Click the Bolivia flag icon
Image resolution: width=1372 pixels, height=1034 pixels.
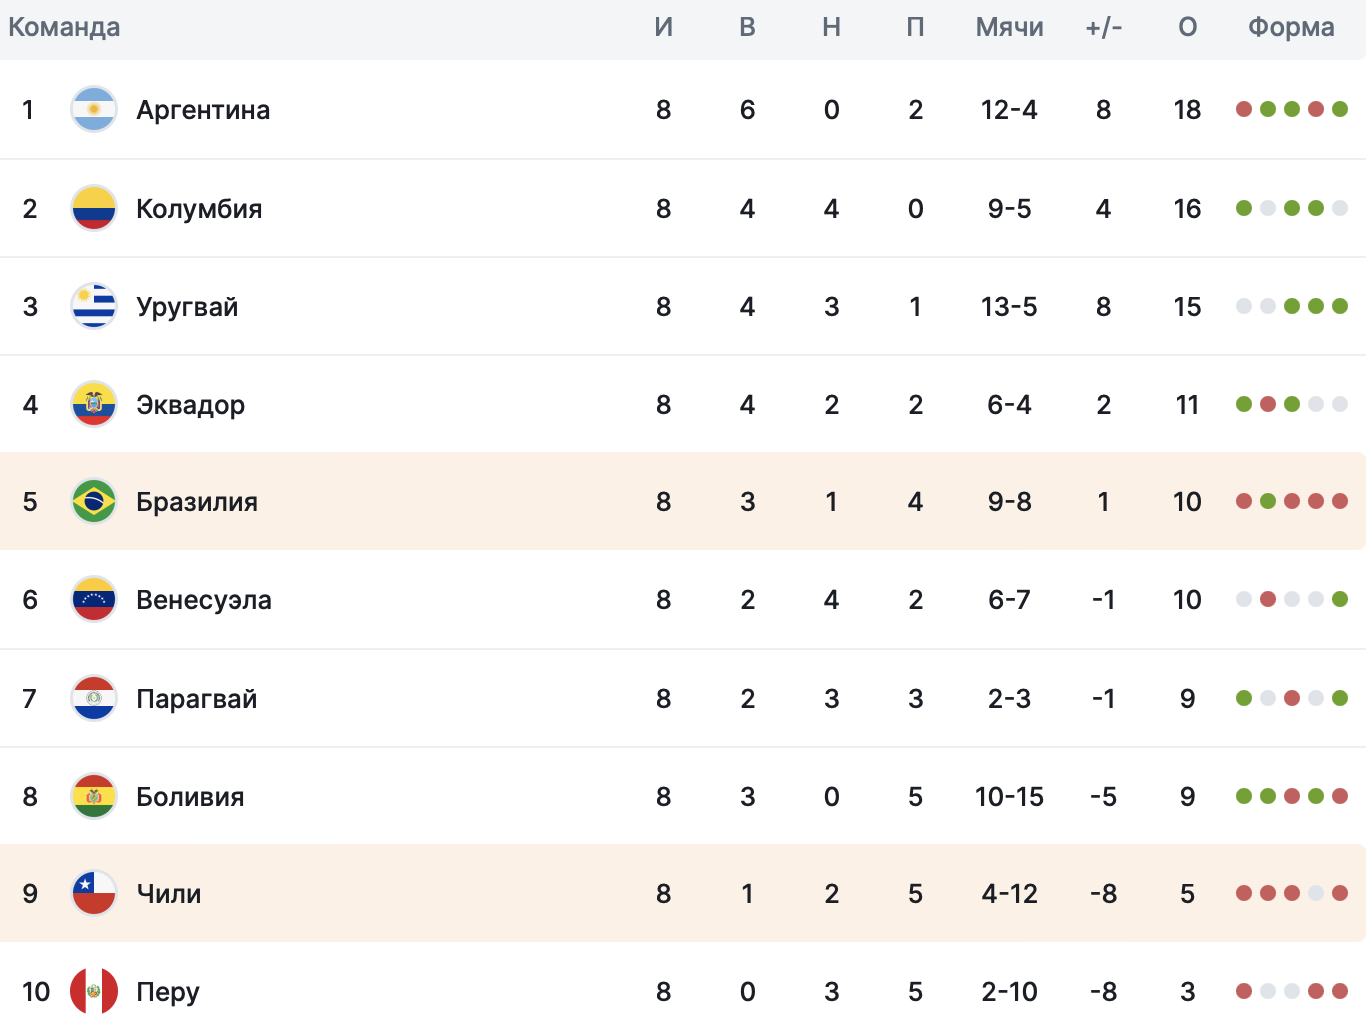pos(94,796)
